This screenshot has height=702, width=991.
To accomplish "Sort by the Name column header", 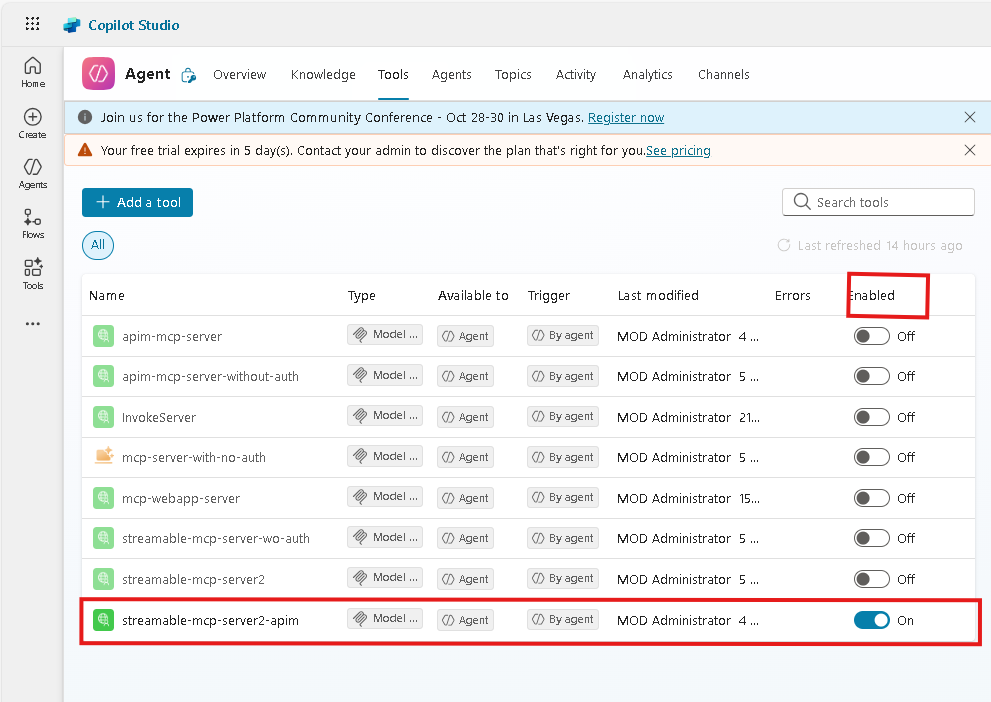I will [107, 295].
